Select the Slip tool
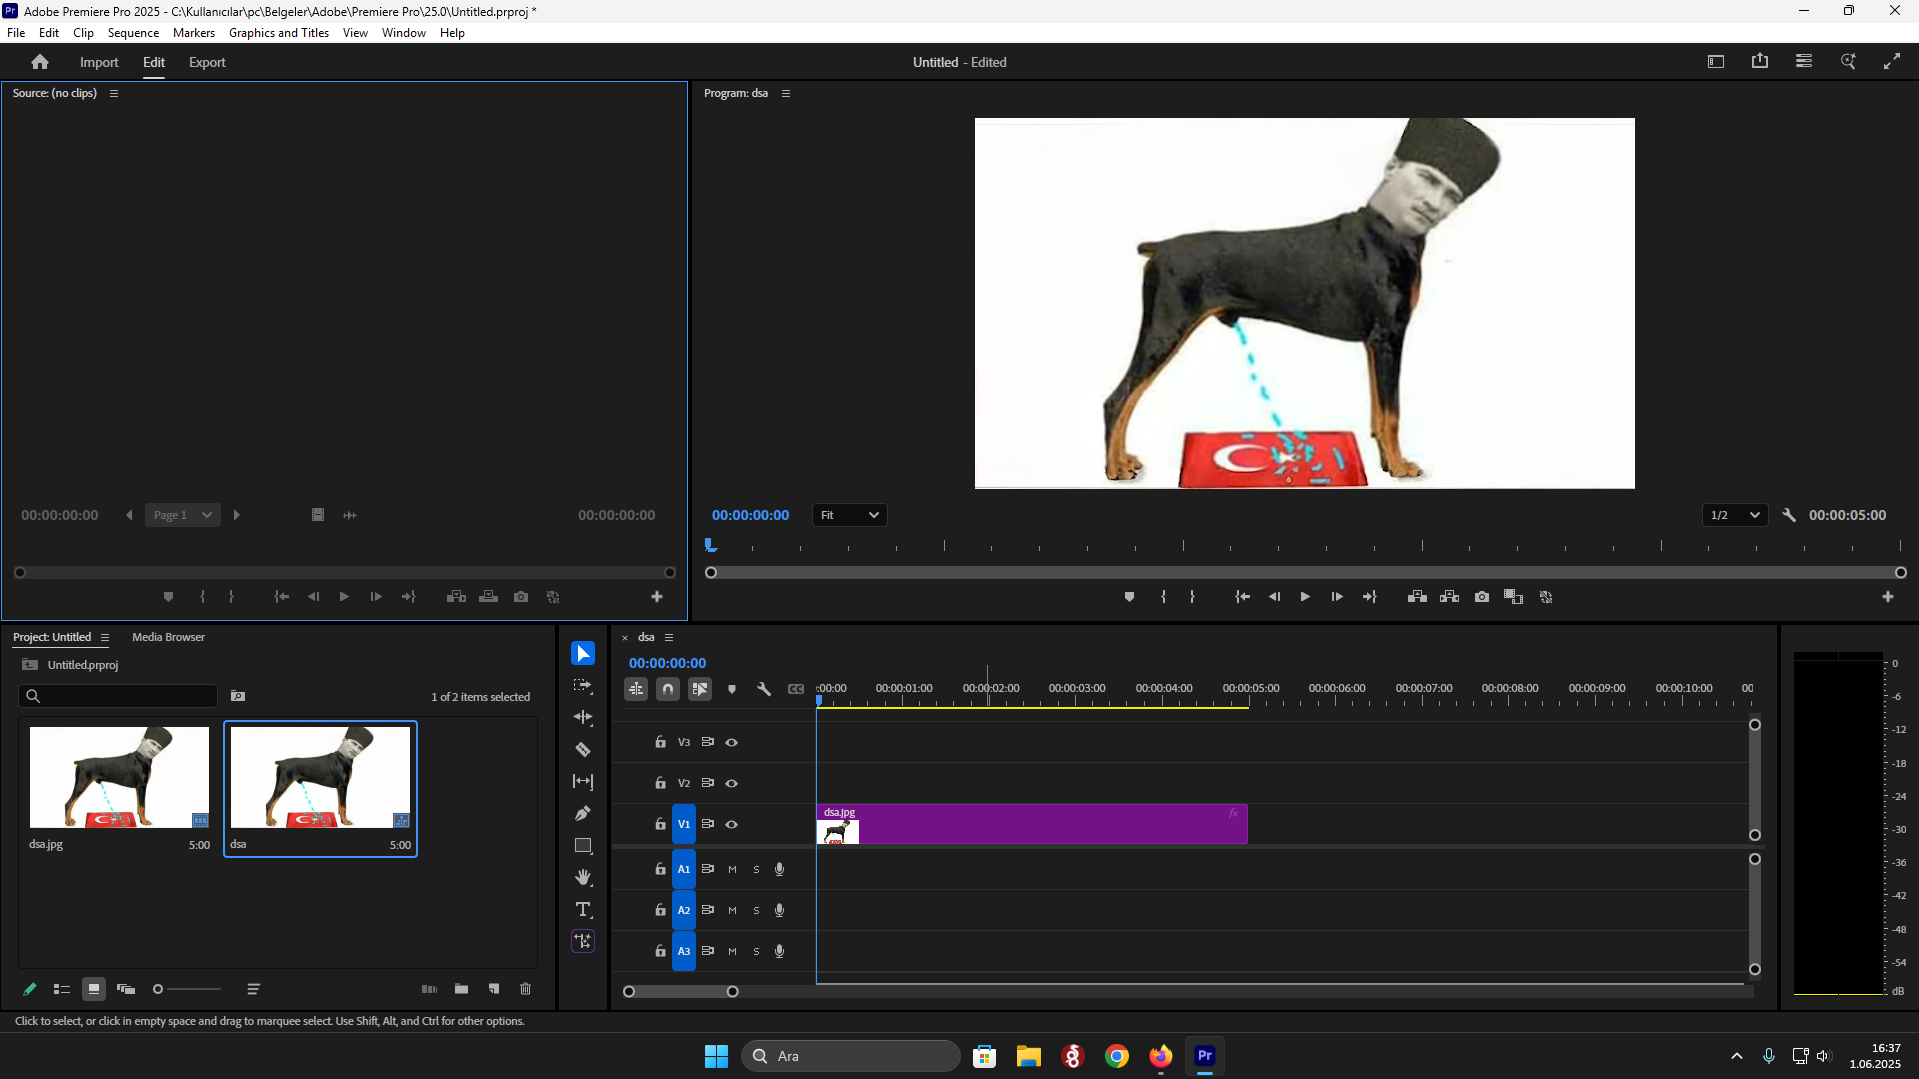This screenshot has height=1079, width=1919. click(x=583, y=782)
